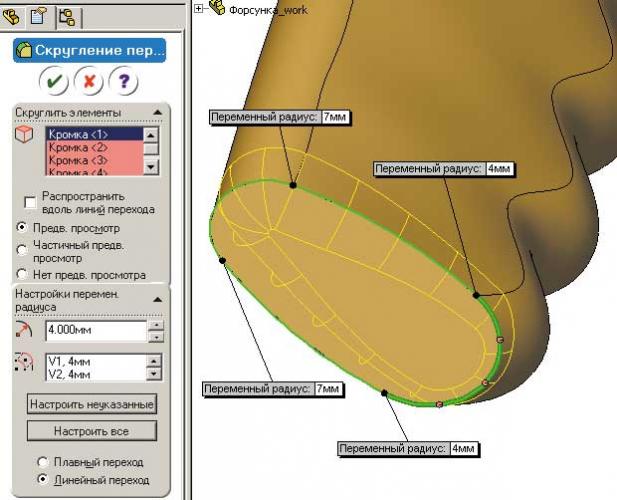Expand the Форсунка_work tree node
Screen dimensions: 617x500
pyautogui.click(x=199, y=8)
